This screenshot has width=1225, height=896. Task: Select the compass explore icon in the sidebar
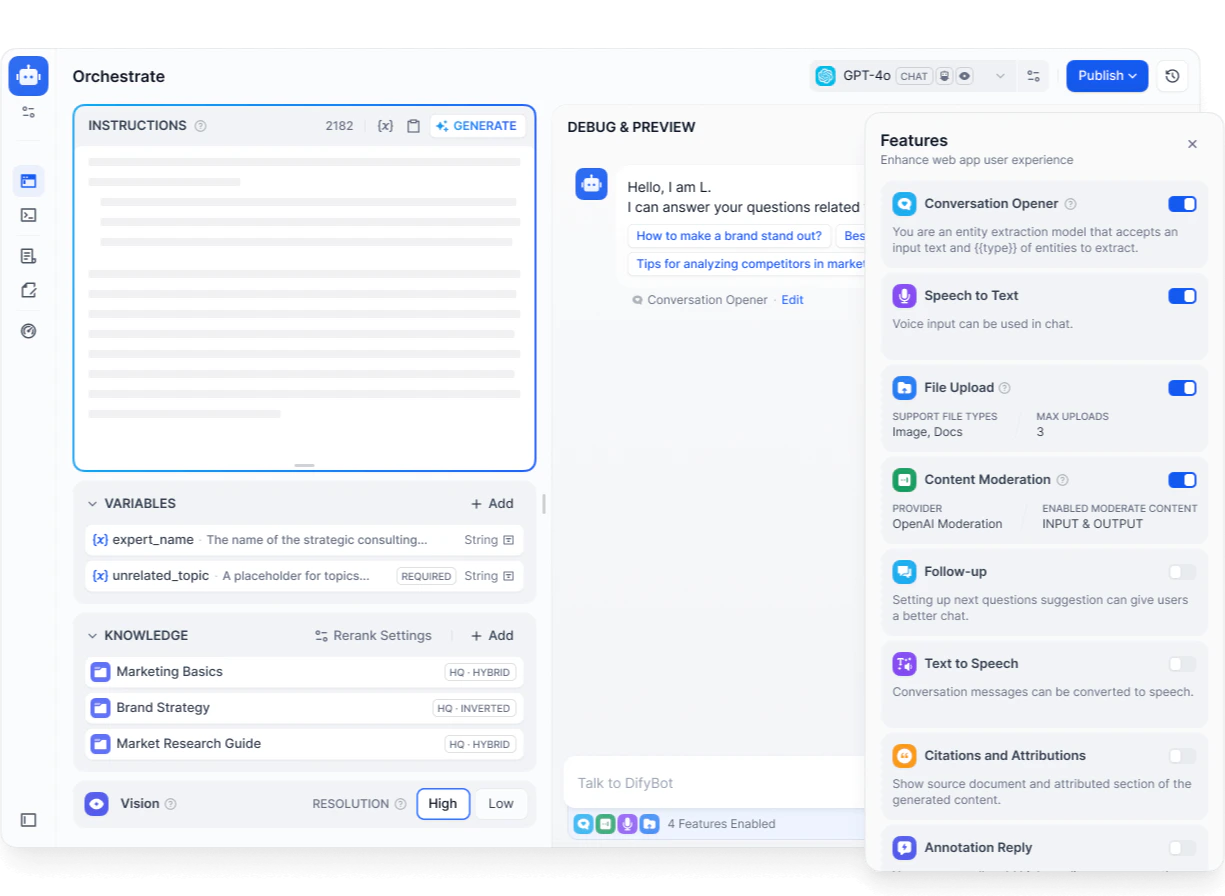28,330
